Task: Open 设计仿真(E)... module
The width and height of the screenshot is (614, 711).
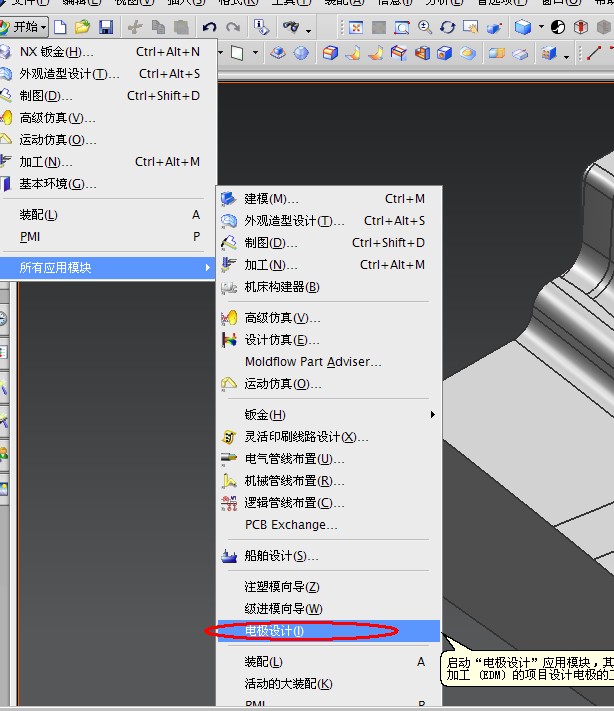Action: [x=329, y=340]
